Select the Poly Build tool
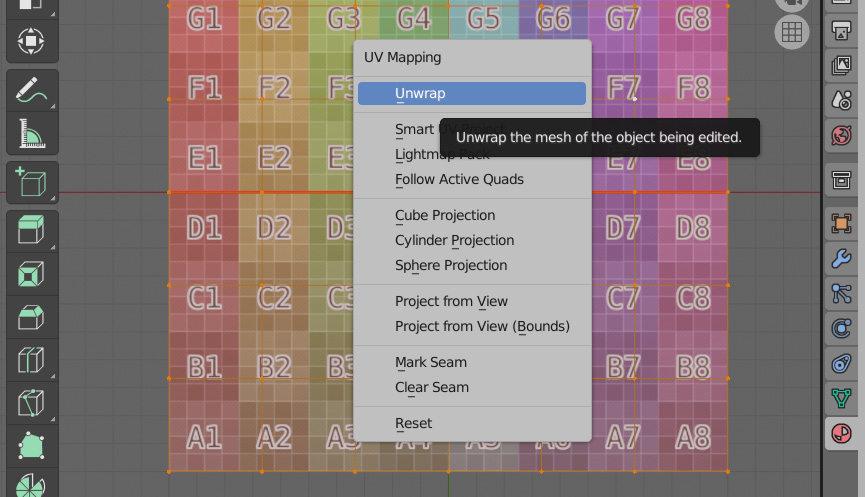 (x=32, y=446)
